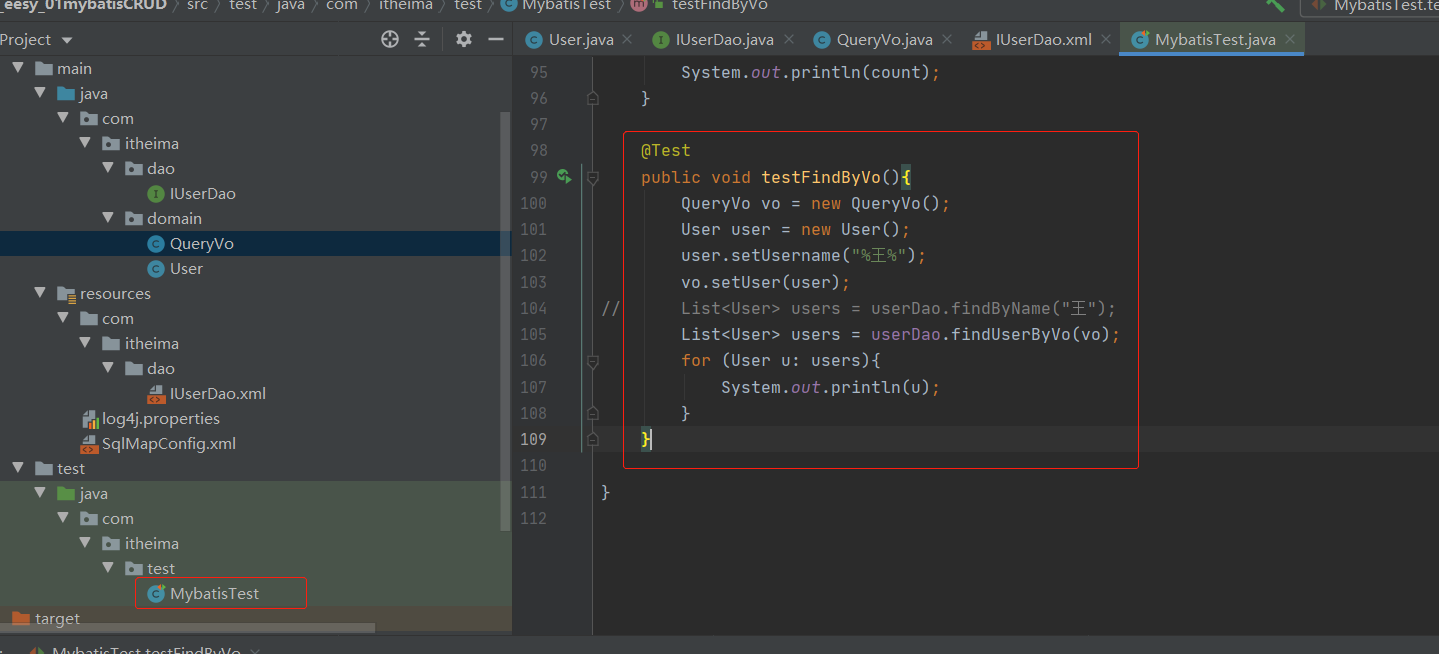Select itheima package under main com
Image resolution: width=1439 pixels, height=654 pixels.
pos(152,143)
